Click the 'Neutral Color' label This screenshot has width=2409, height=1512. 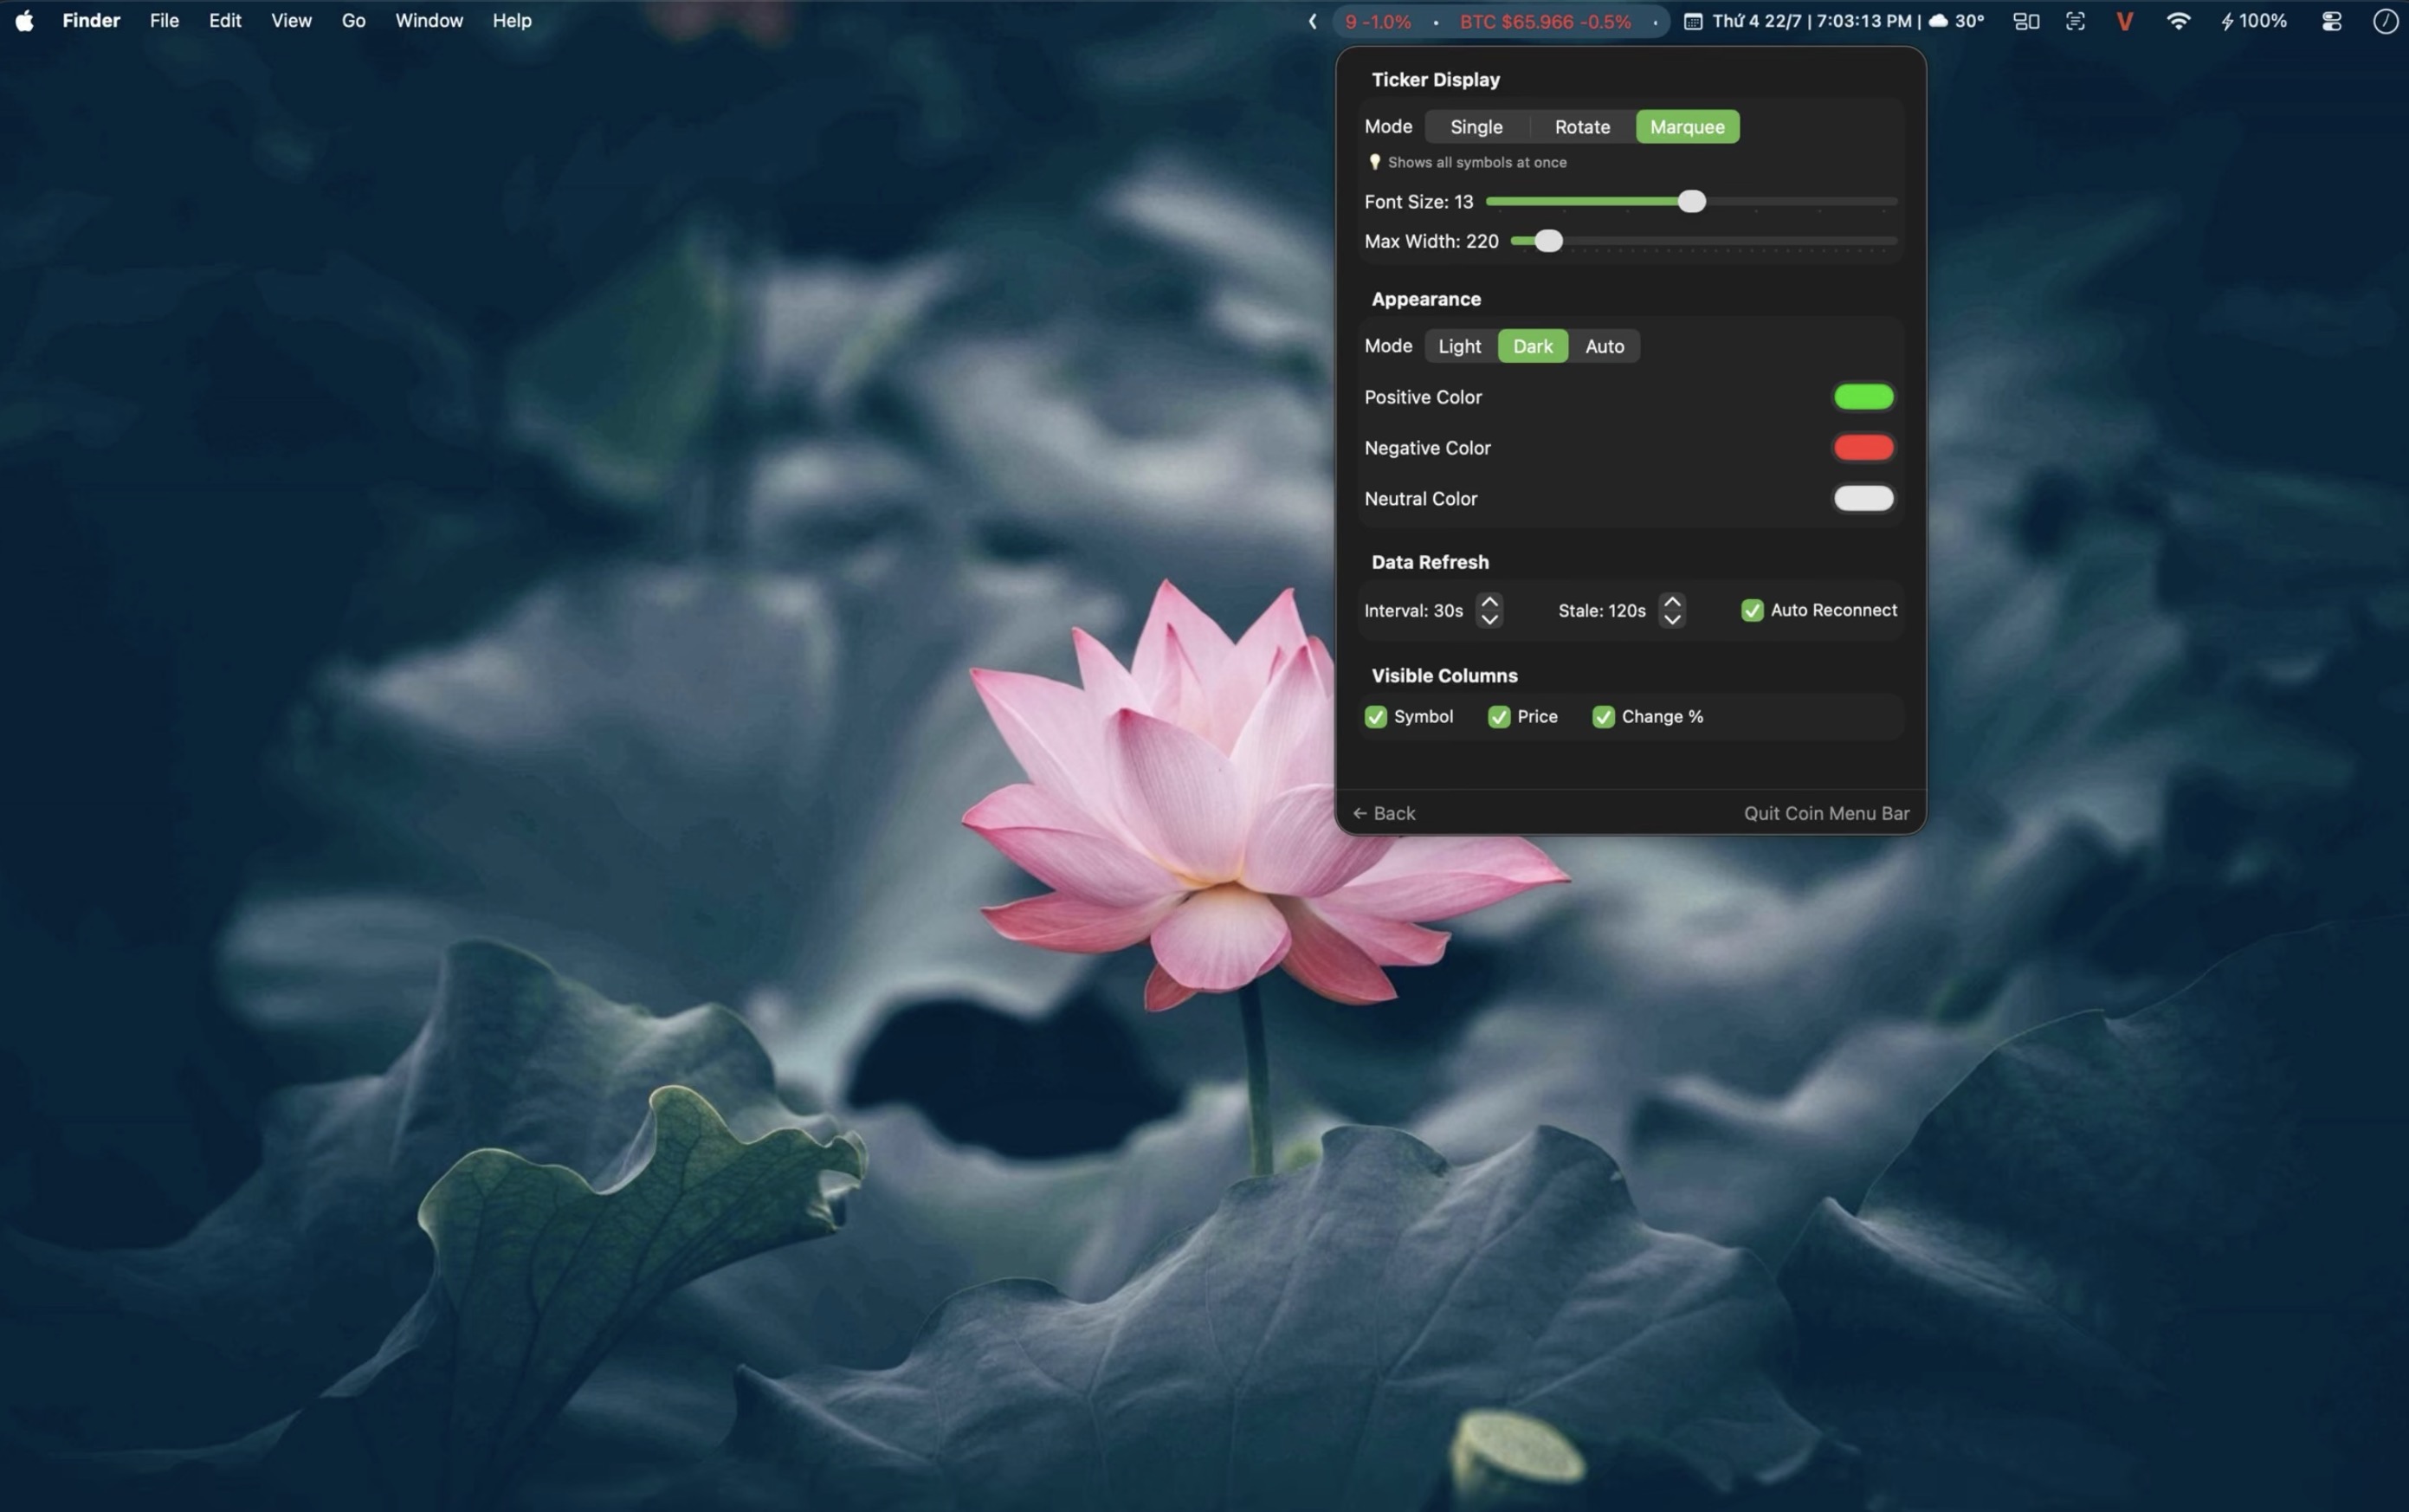point(1420,498)
